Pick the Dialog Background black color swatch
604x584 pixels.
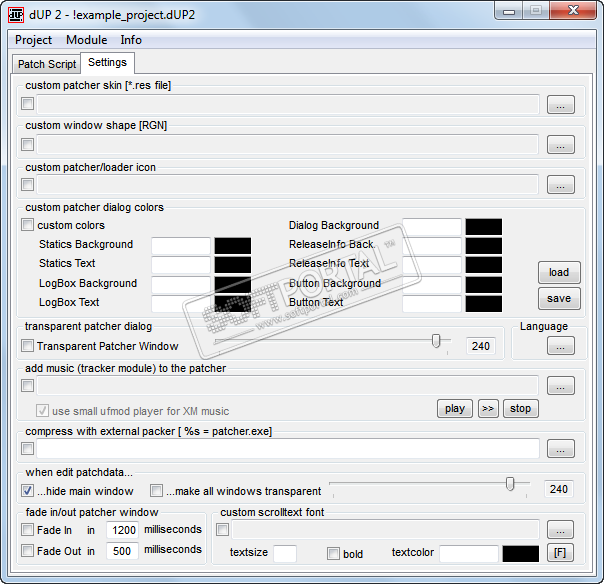point(483,227)
